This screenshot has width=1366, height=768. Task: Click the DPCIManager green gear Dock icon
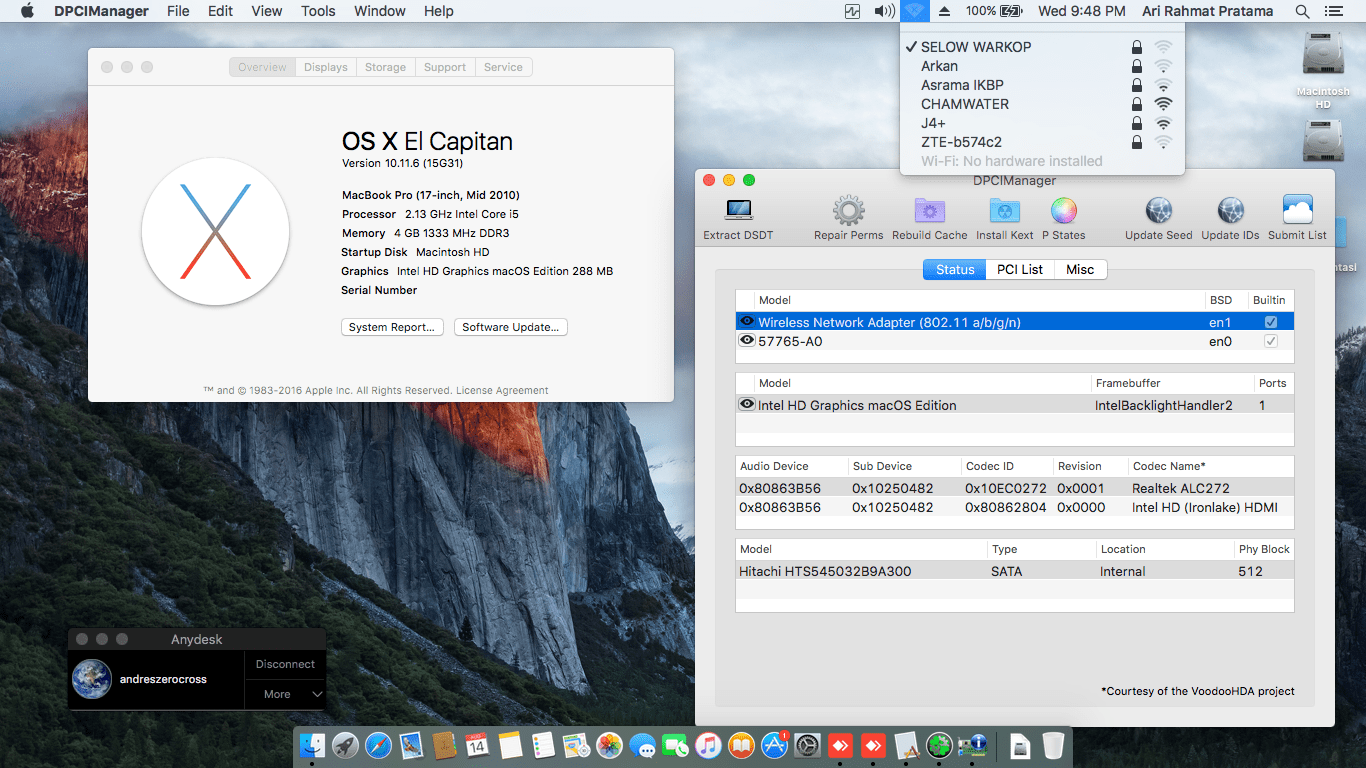[938, 745]
